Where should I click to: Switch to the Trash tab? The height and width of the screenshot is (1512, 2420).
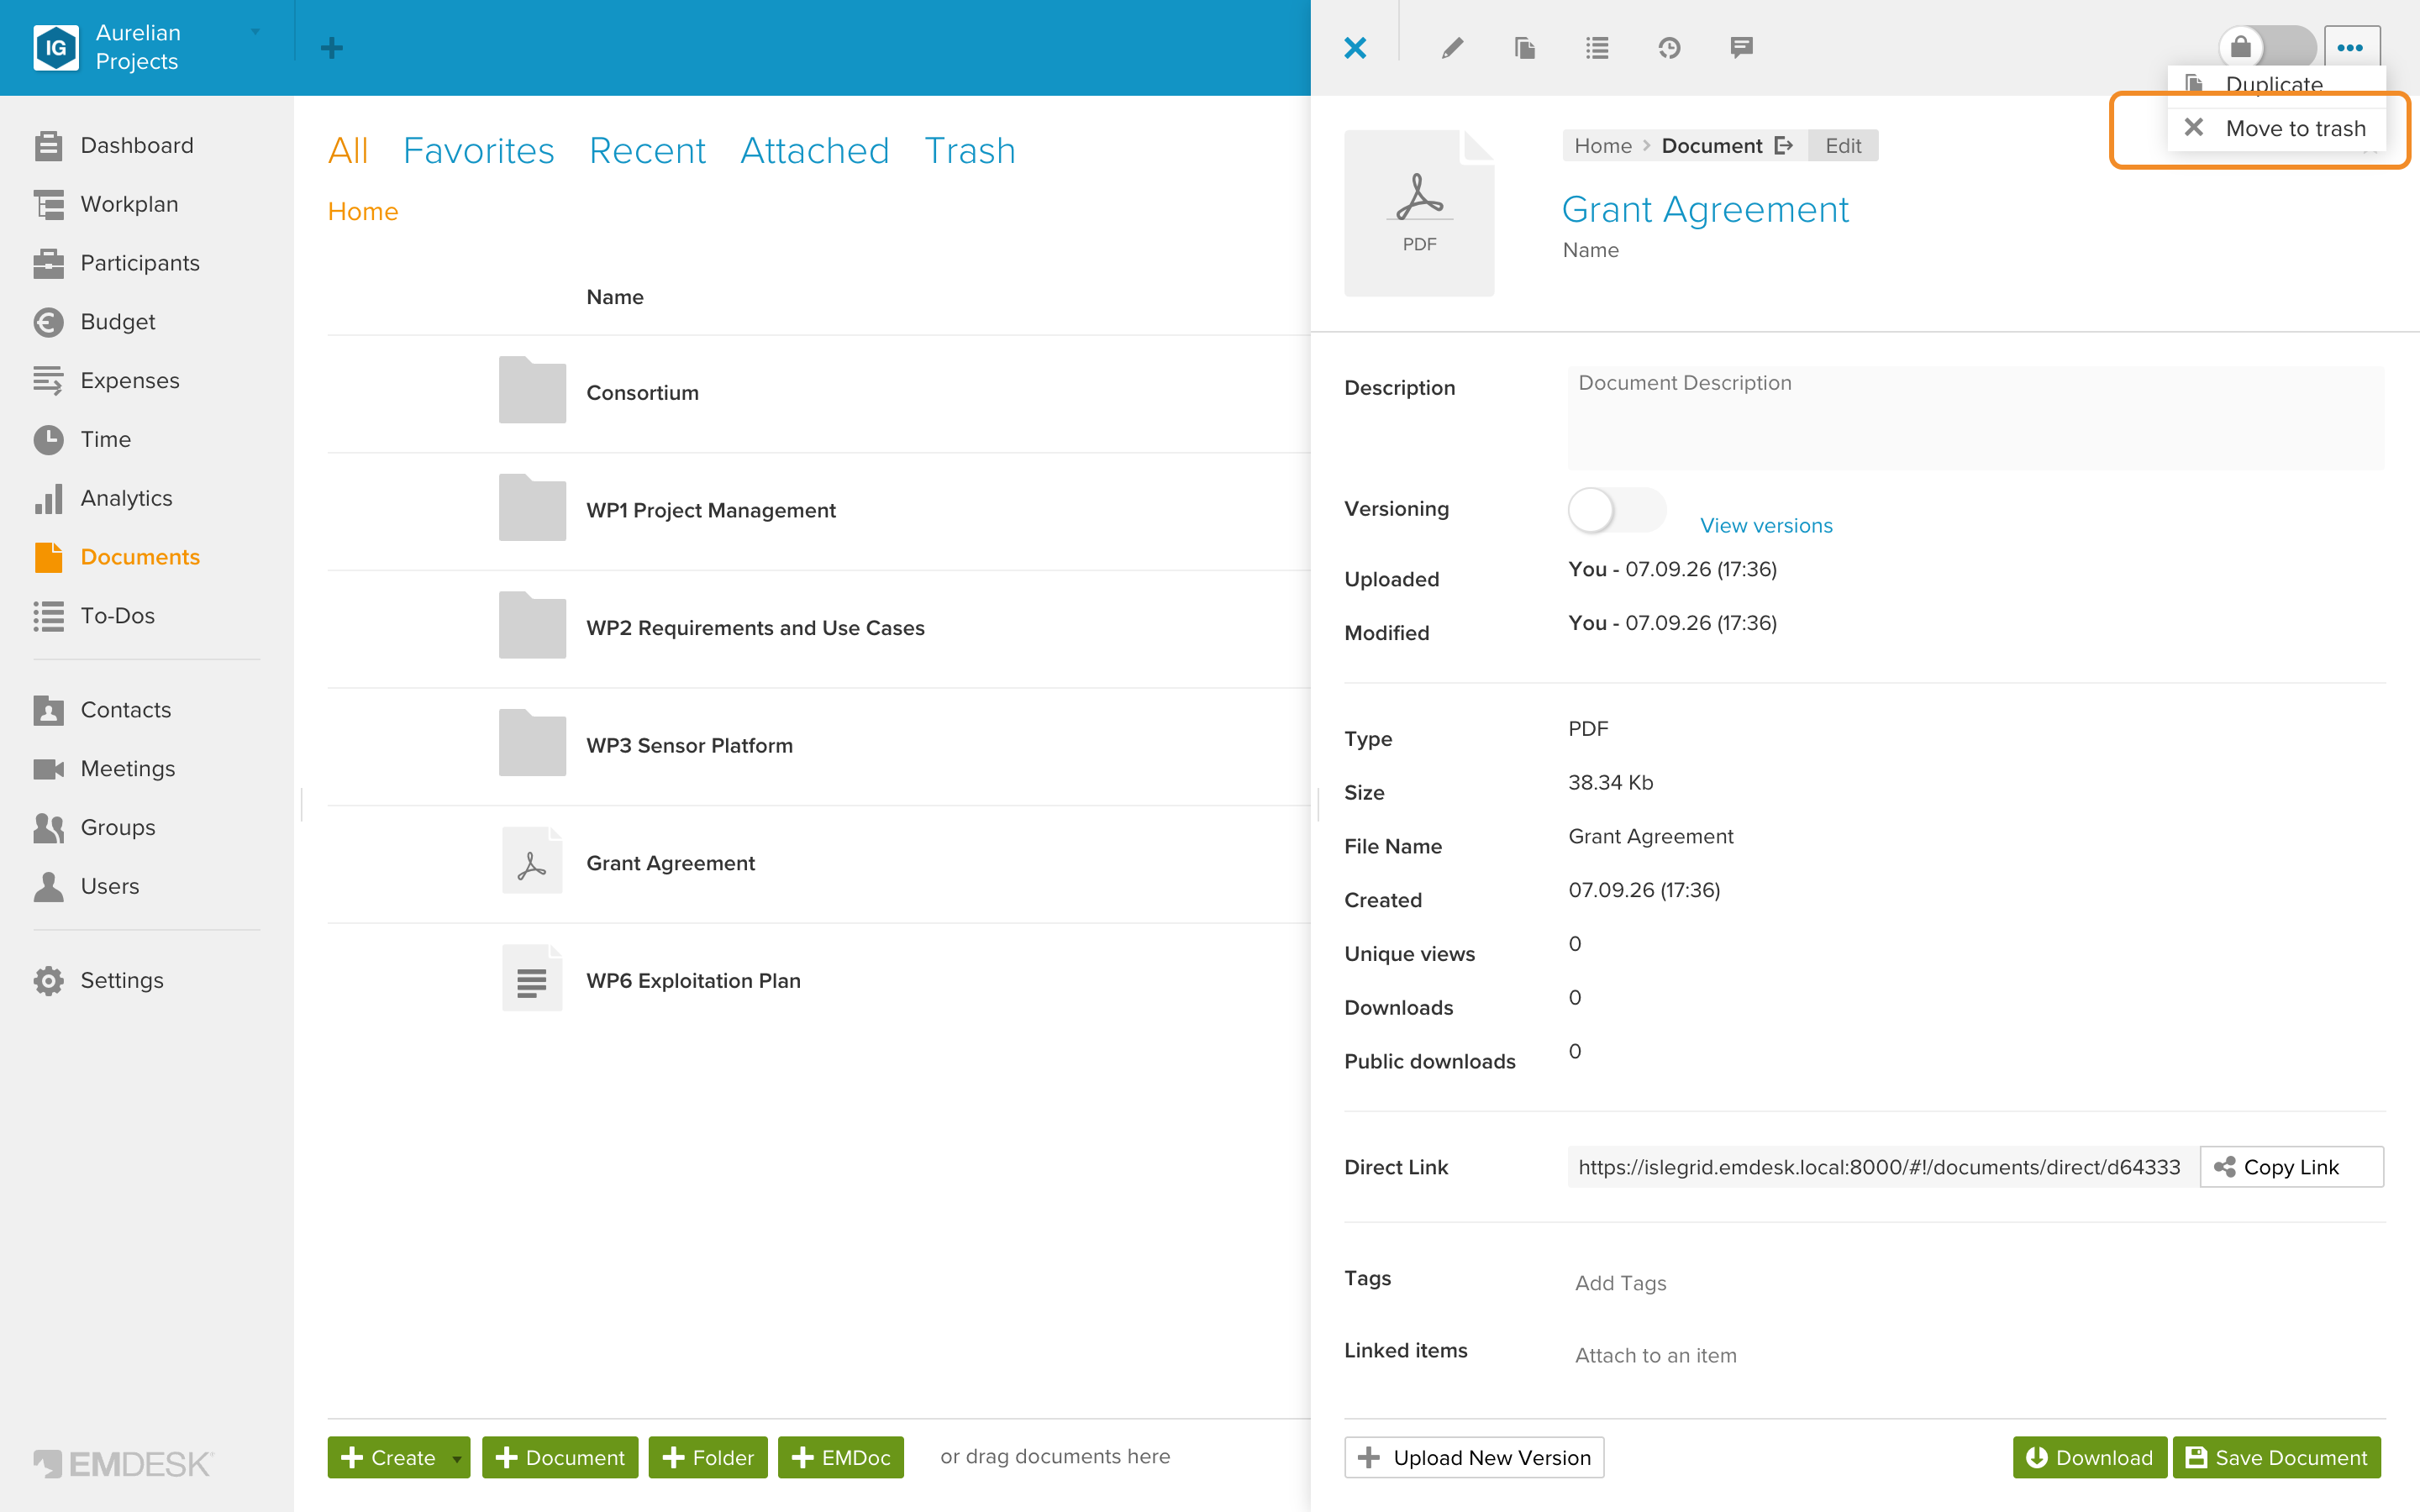[x=969, y=151]
